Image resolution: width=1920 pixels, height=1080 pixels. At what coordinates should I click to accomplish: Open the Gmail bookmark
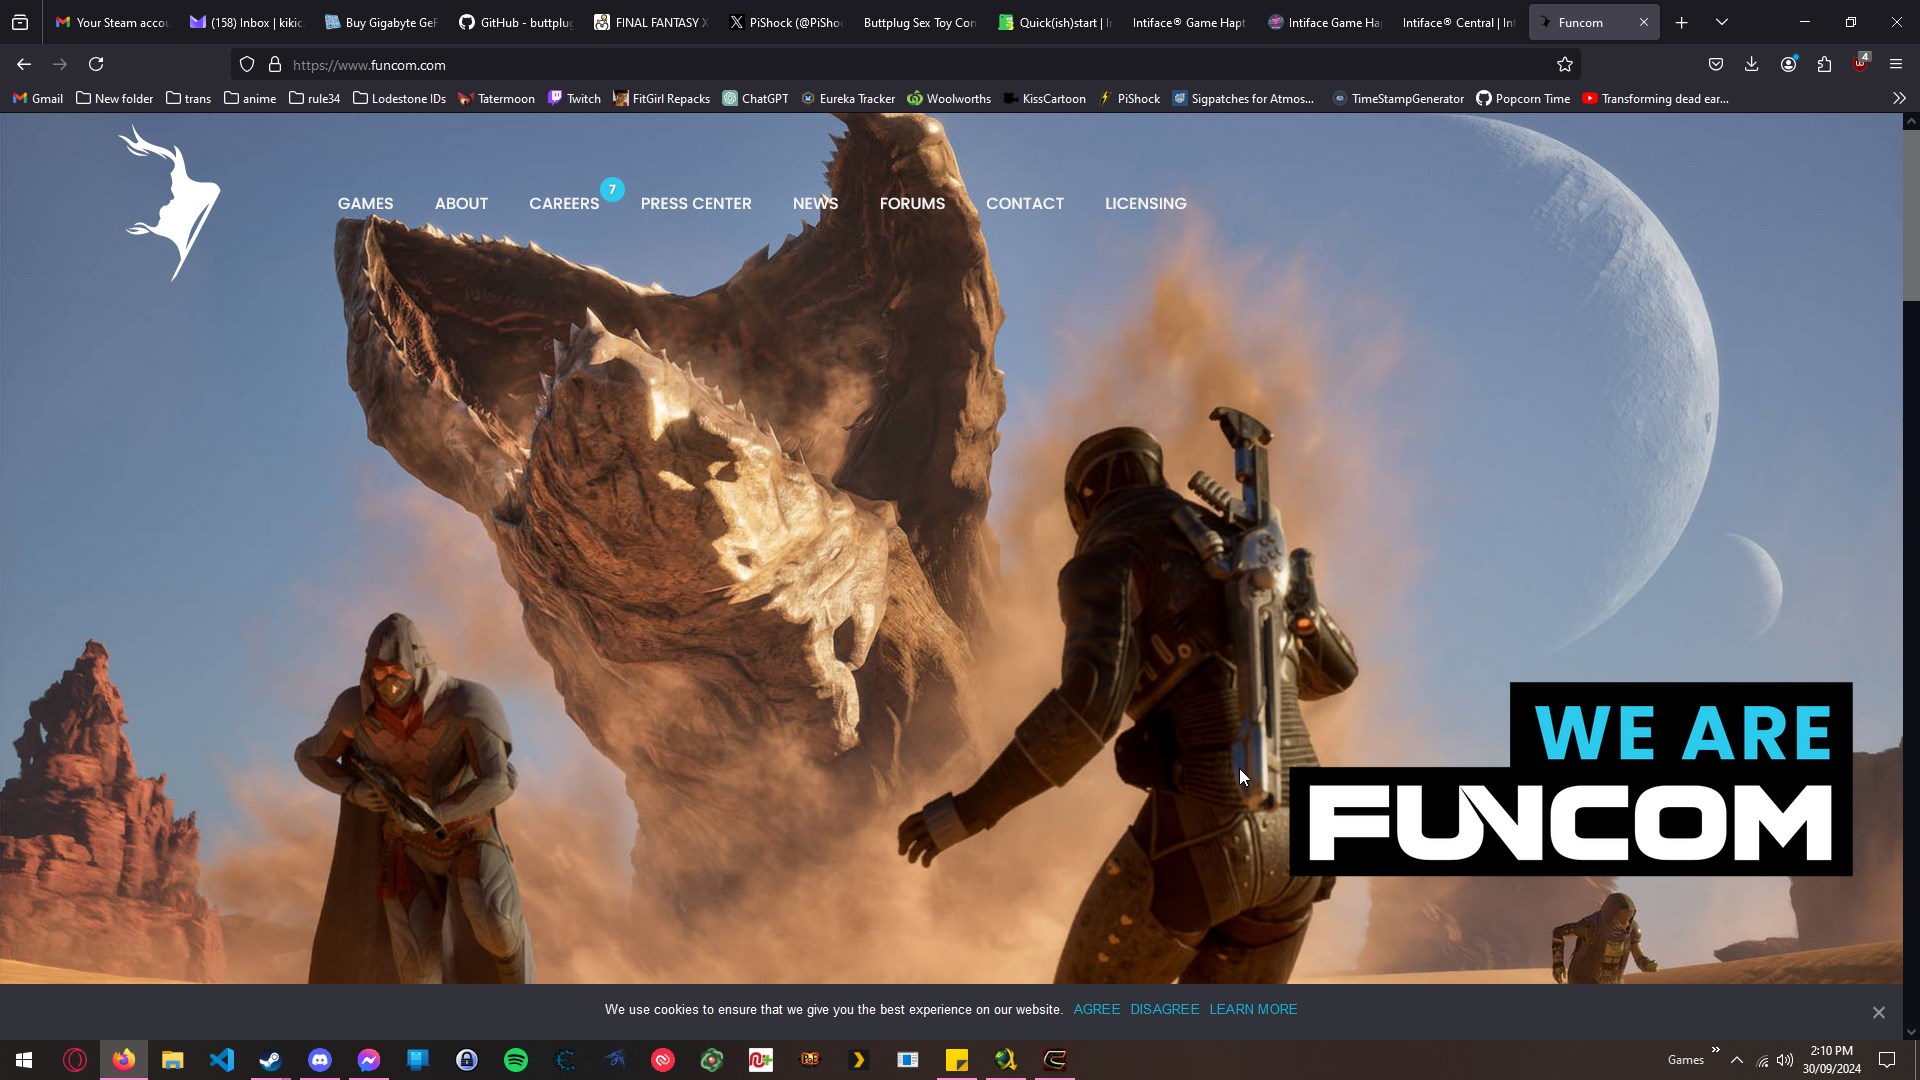[38, 98]
